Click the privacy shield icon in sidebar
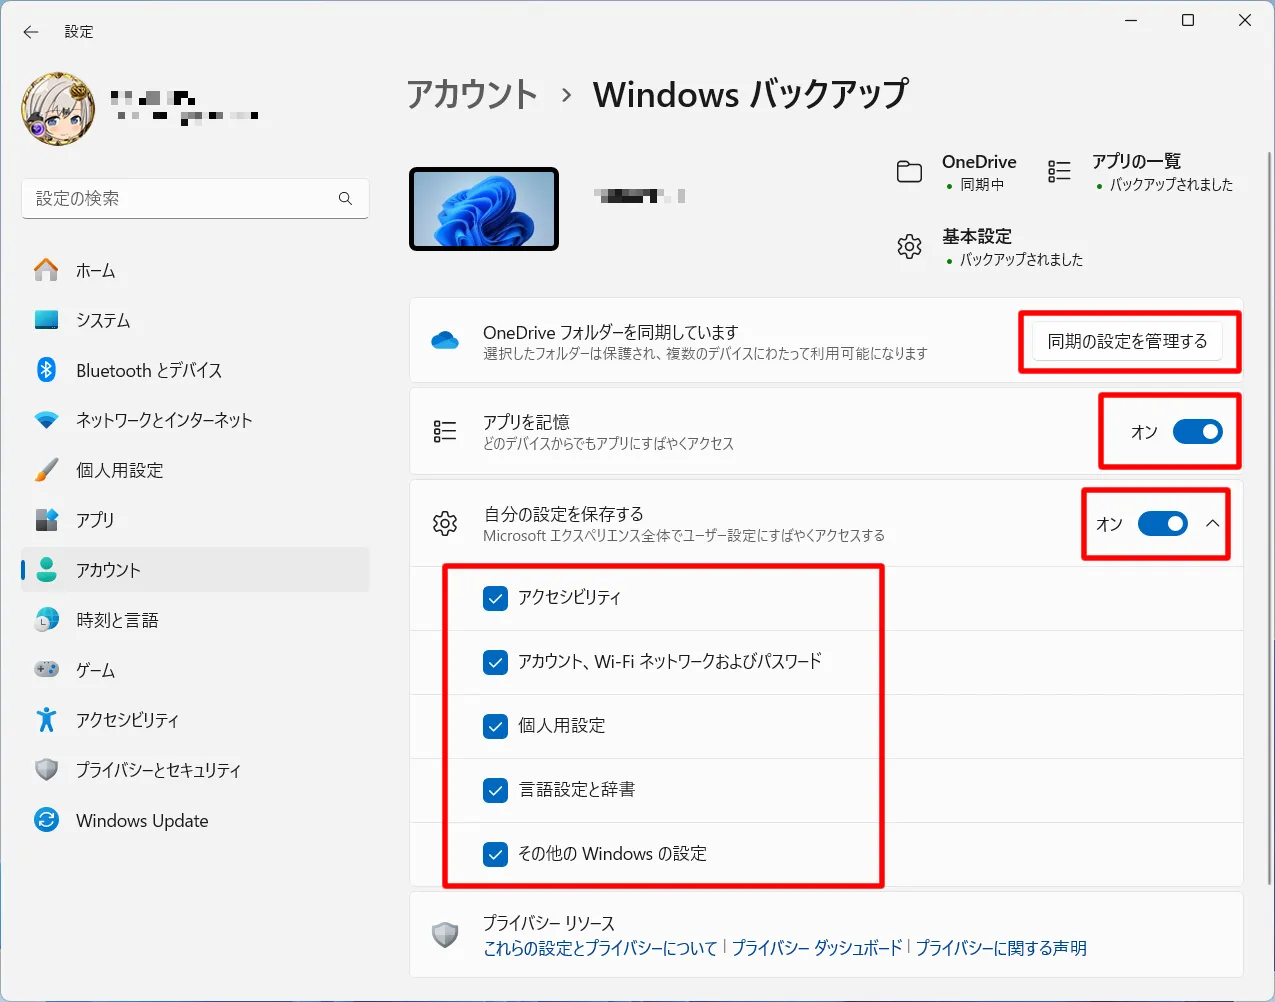1275x1002 pixels. [x=46, y=770]
